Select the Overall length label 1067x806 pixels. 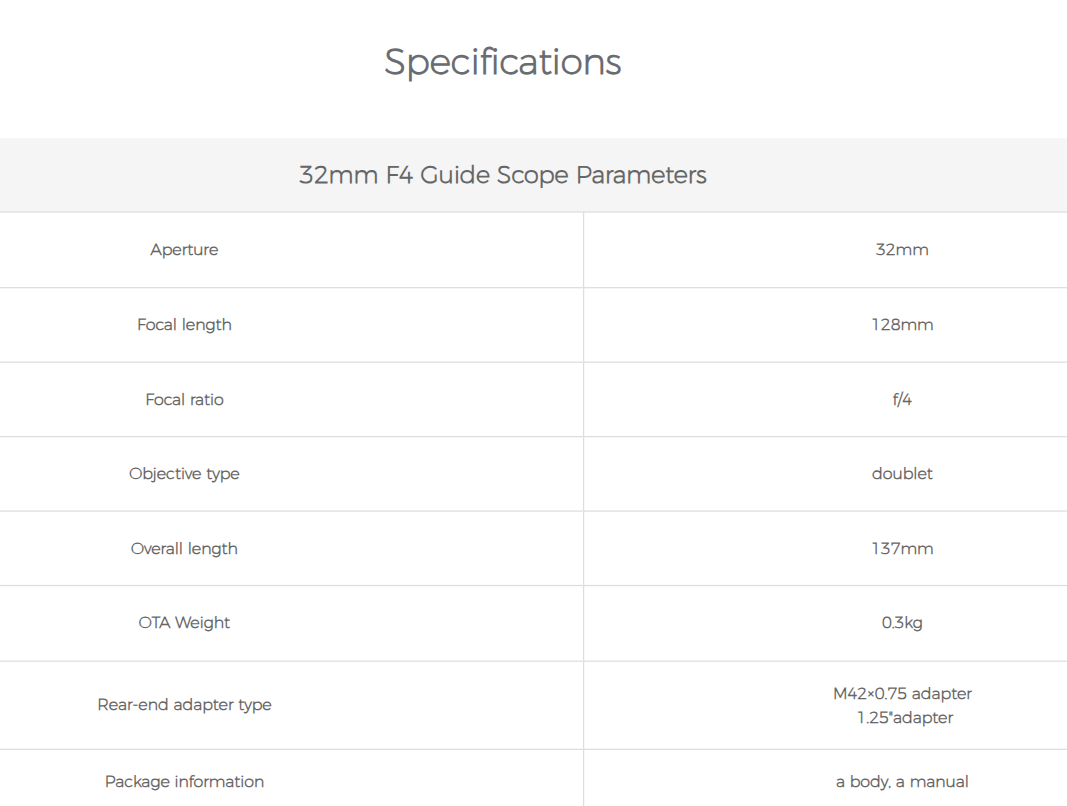click(184, 549)
